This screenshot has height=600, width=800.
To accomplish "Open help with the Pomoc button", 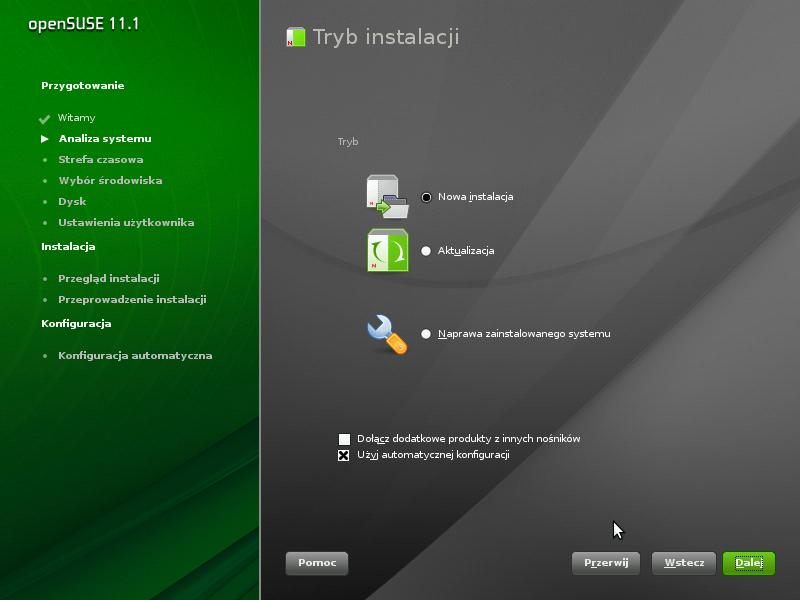I will 317,563.
